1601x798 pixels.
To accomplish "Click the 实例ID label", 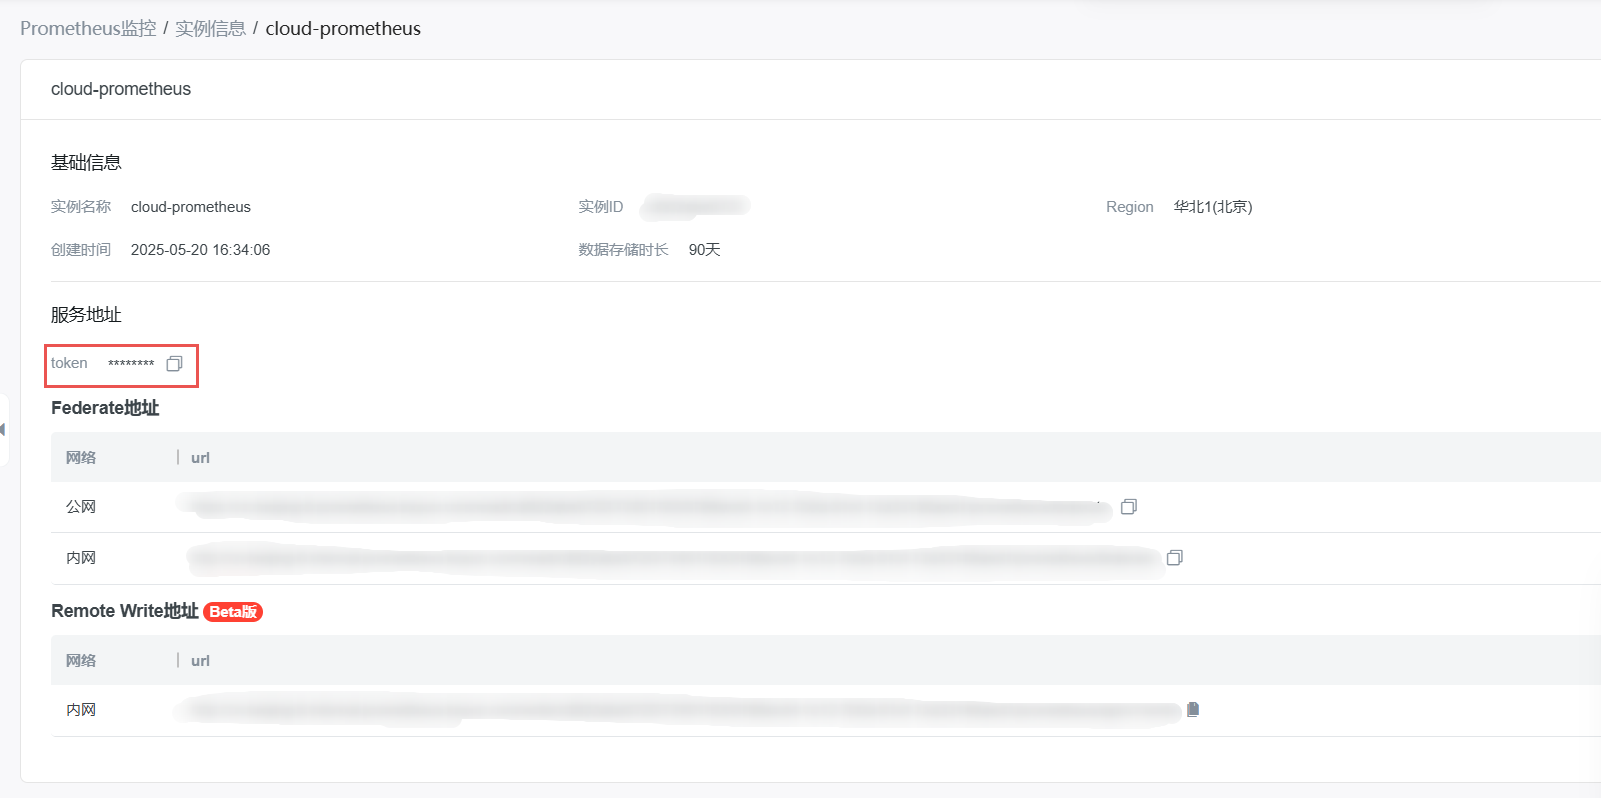I will tap(600, 207).
